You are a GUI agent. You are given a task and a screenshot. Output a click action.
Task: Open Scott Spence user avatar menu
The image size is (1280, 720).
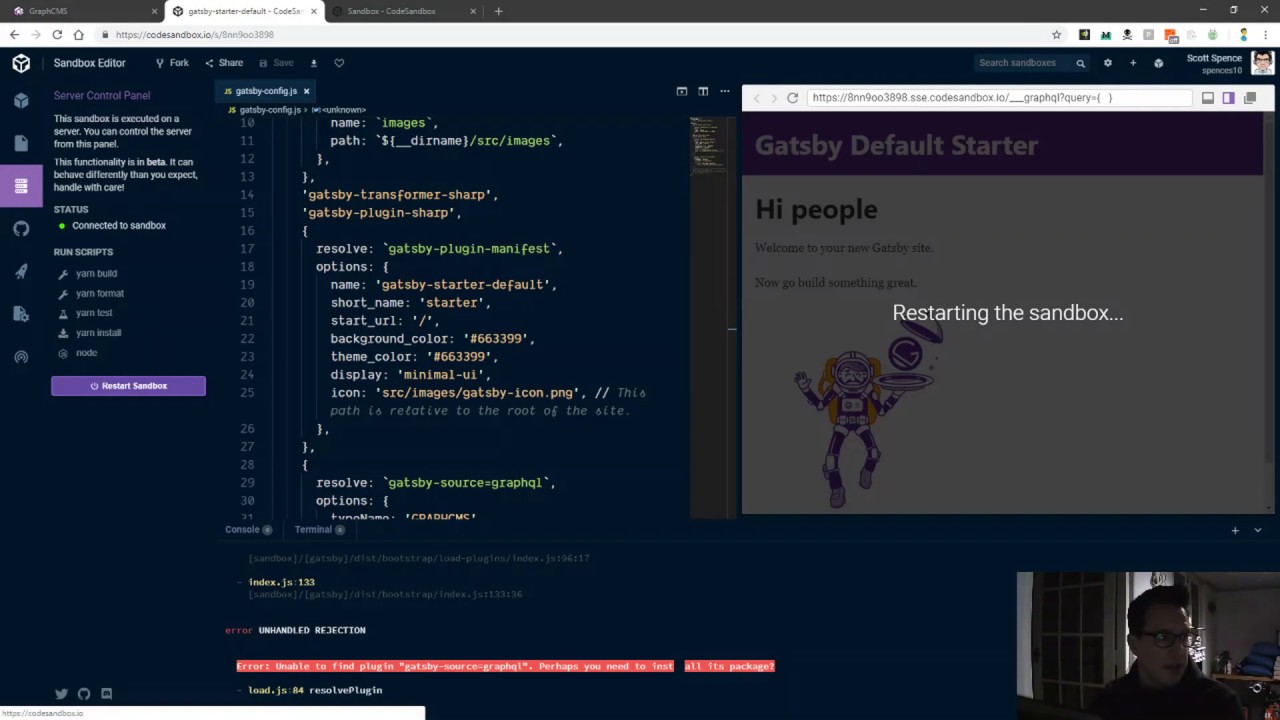click(x=1262, y=63)
